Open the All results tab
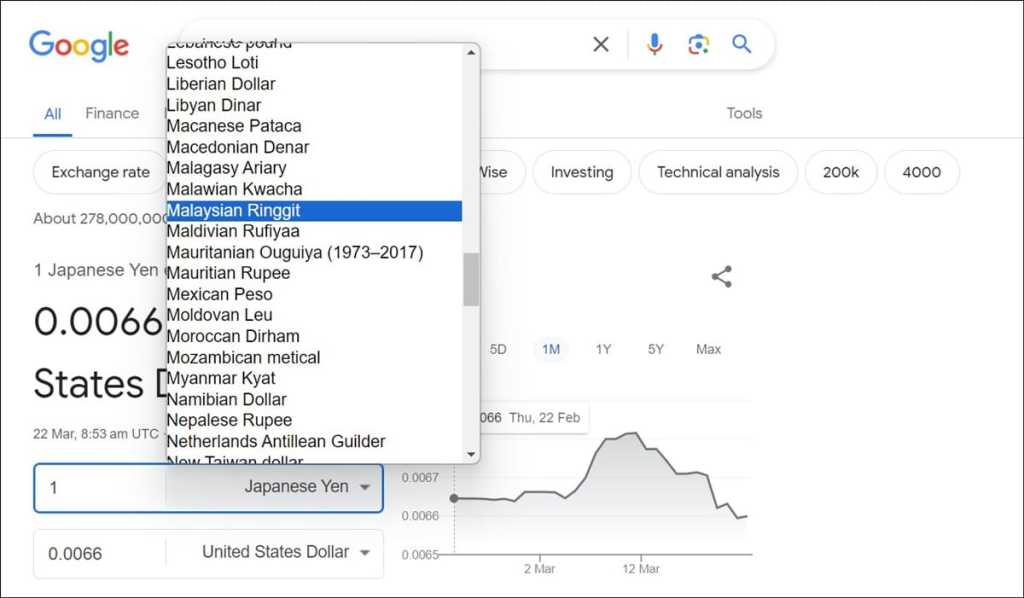This screenshot has height=598, width=1024. (x=53, y=113)
